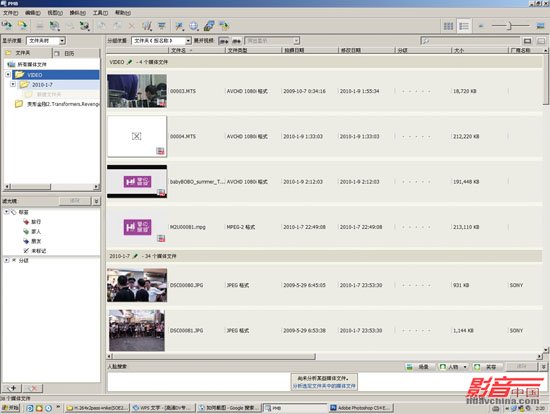This screenshot has width=550, height=414.
Task: Switch to Adobe Photoshop CS4 taskbar button
Action: [361, 408]
